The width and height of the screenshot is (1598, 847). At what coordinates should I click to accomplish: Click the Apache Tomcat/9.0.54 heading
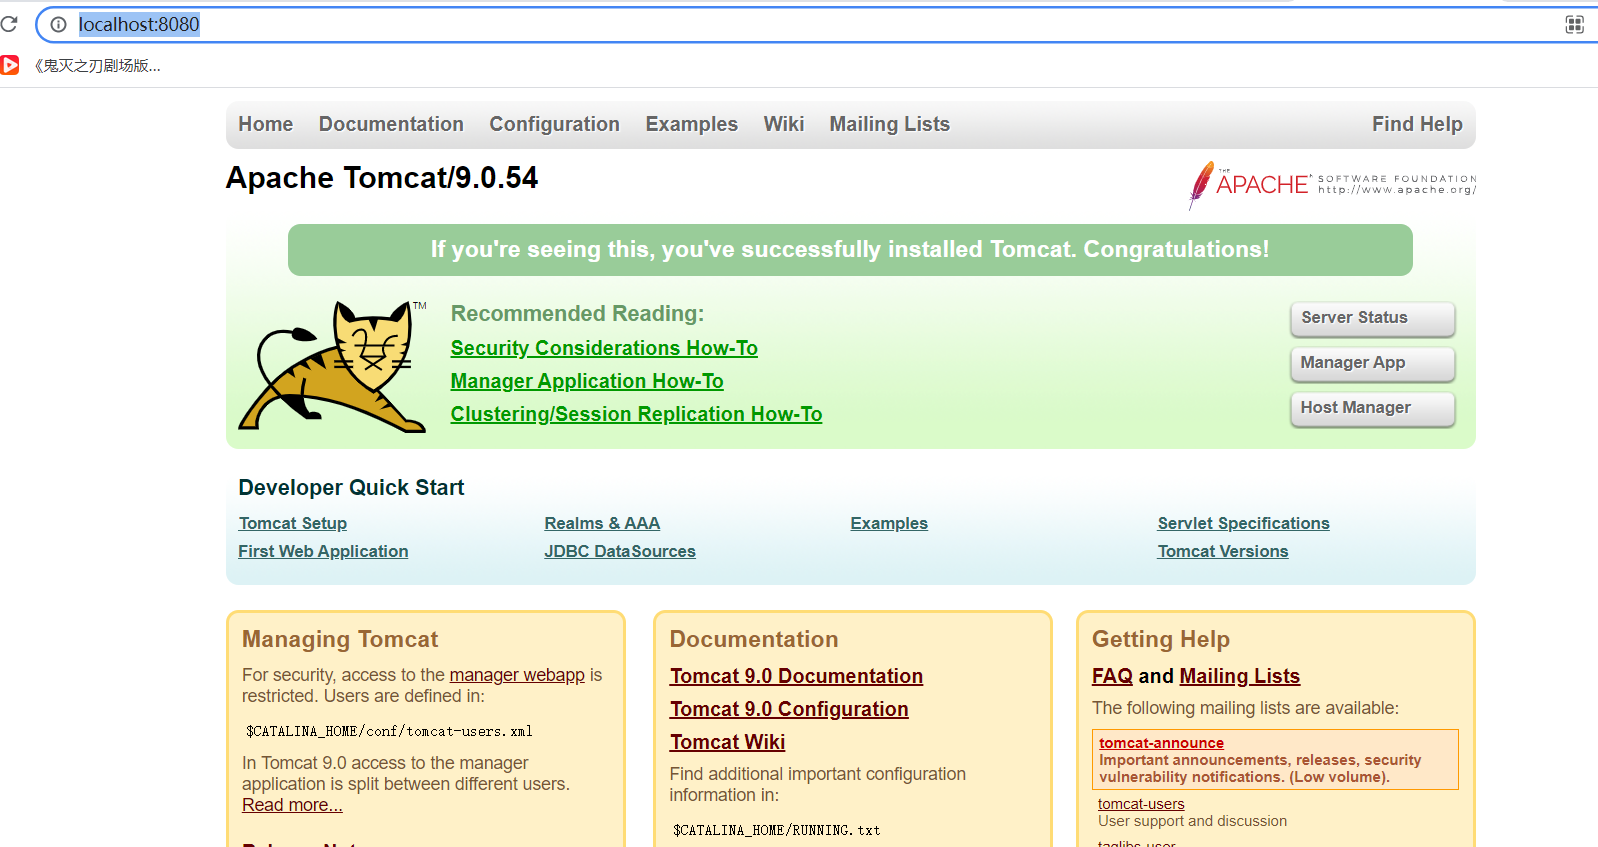coord(382,178)
